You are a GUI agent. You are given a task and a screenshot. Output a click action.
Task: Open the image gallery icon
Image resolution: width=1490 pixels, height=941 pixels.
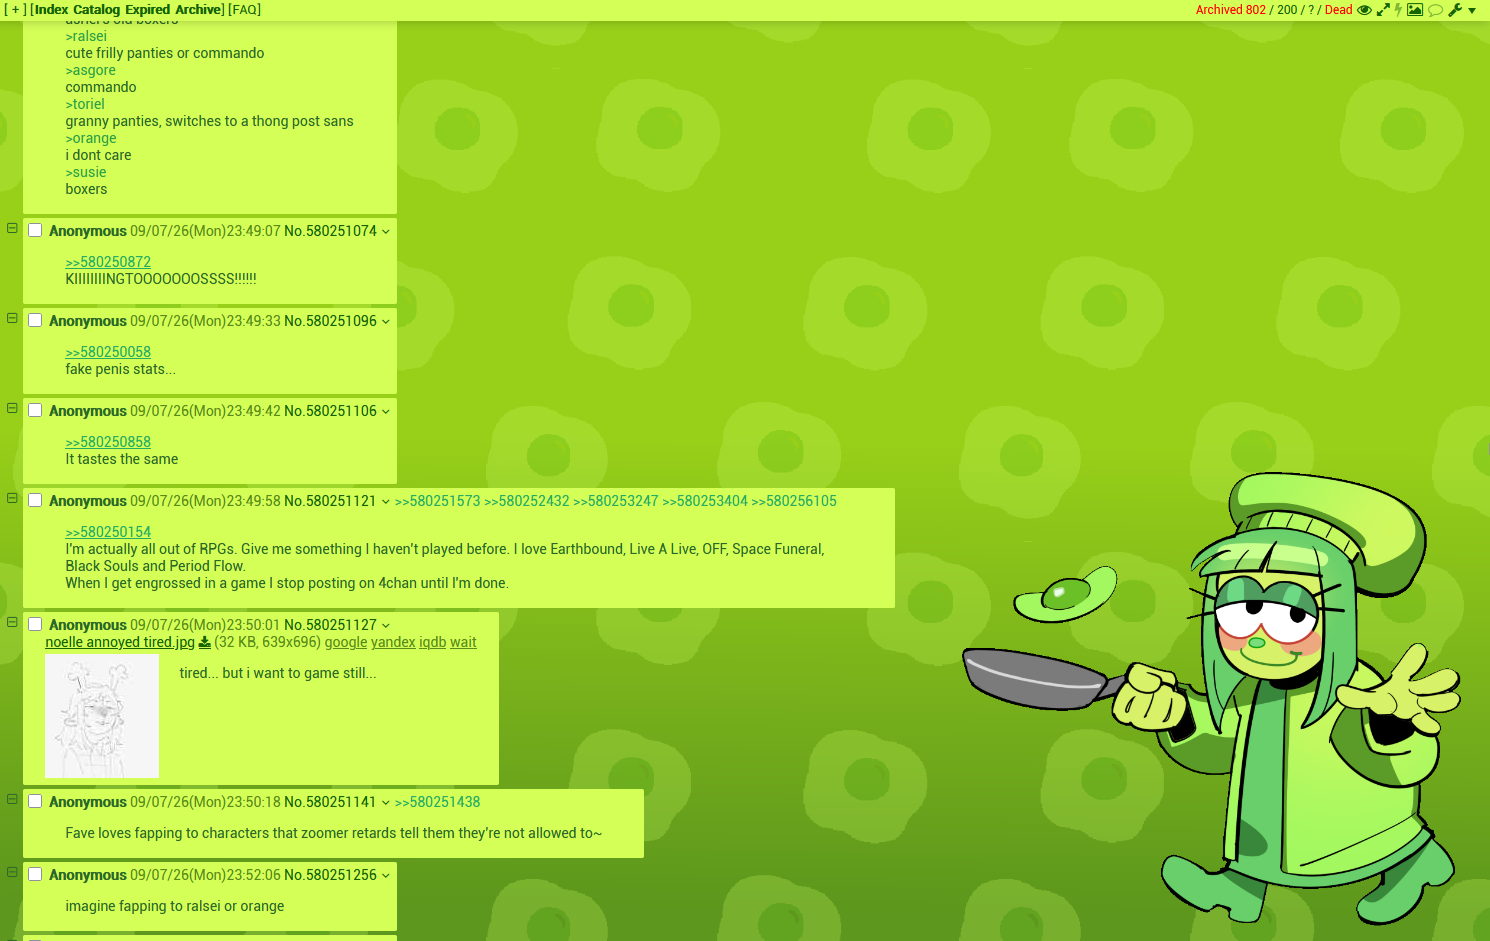[1415, 10]
